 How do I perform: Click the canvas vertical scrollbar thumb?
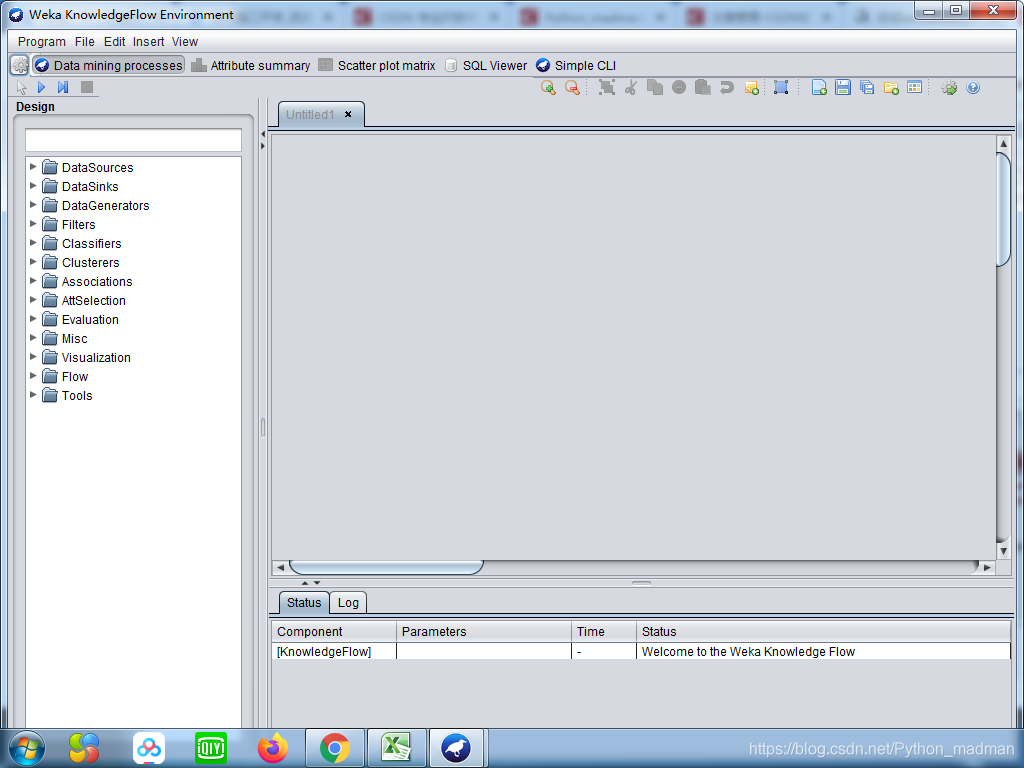(x=1003, y=210)
